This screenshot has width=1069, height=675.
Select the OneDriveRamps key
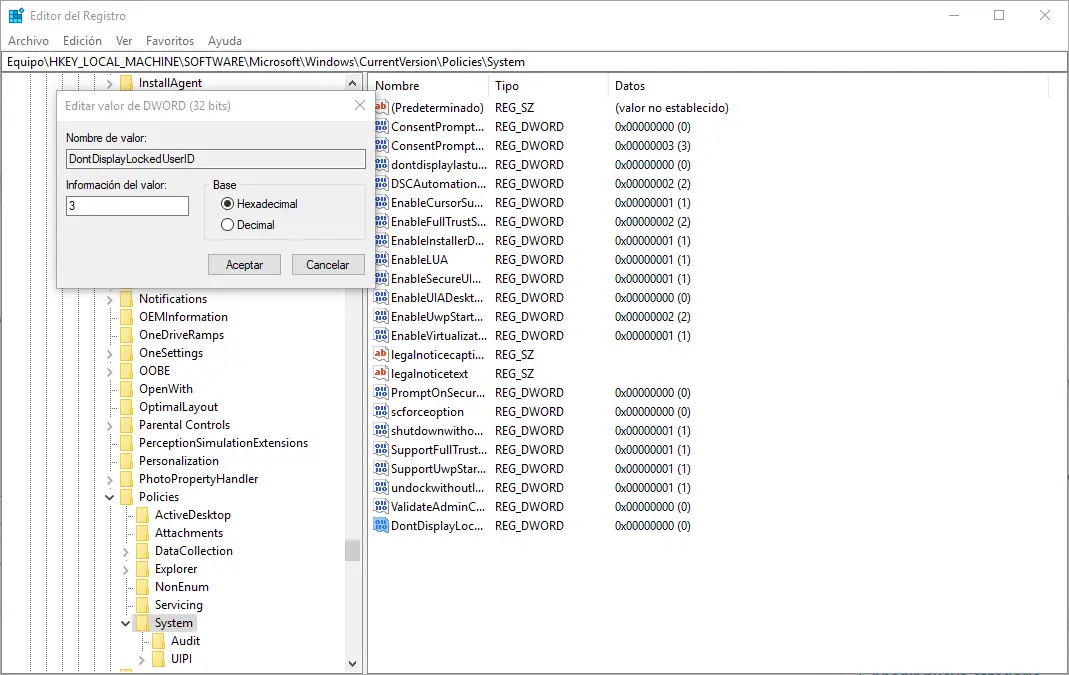tap(181, 335)
